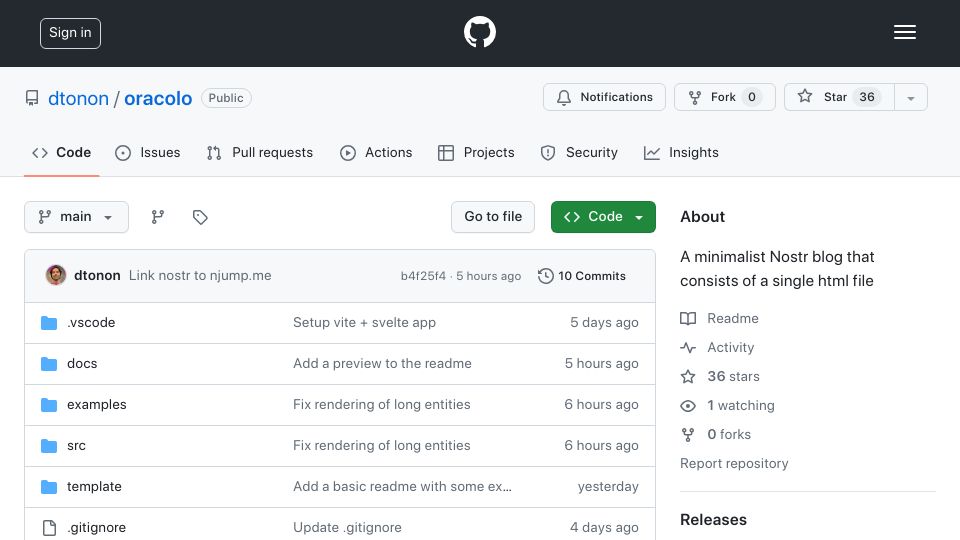960x540 pixels.
Task: Open the template folder
Action: click(x=94, y=487)
